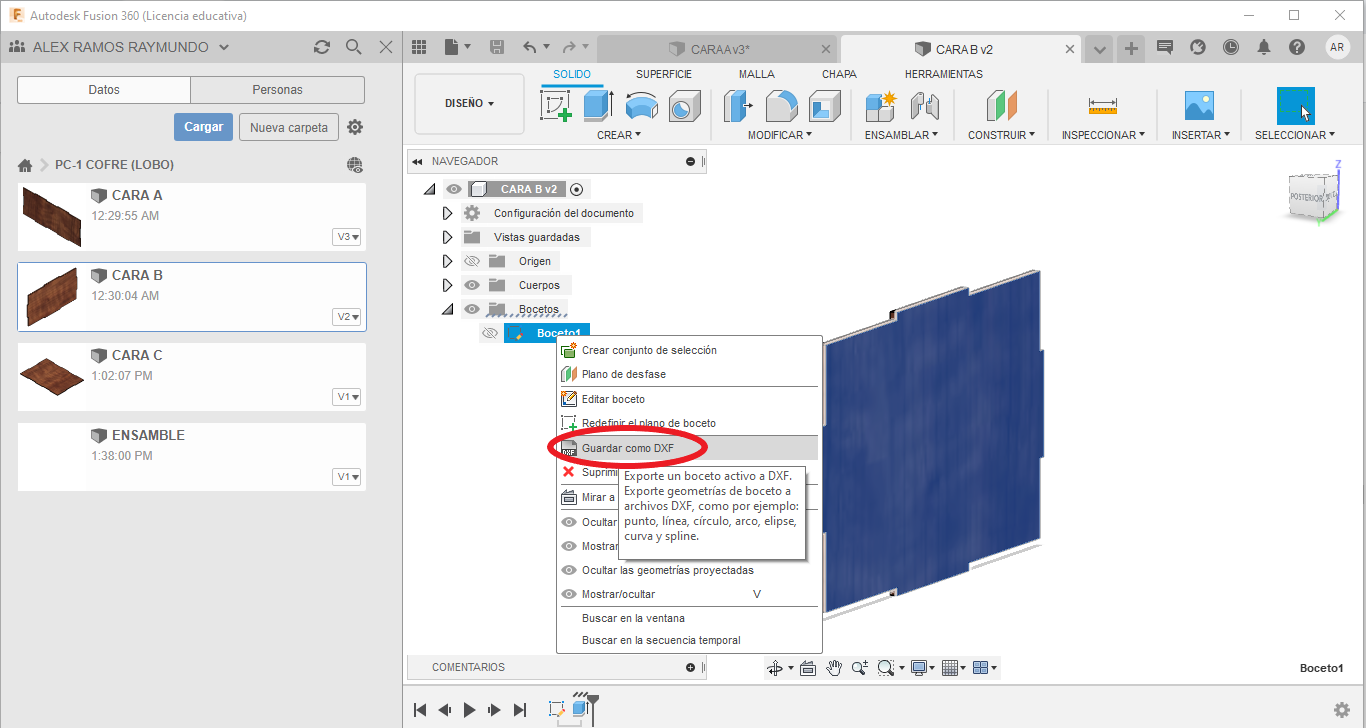Open the CREAR dropdown menu
Image resolution: width=1366 pixels, height=728 pixels.
click(619, 135)
